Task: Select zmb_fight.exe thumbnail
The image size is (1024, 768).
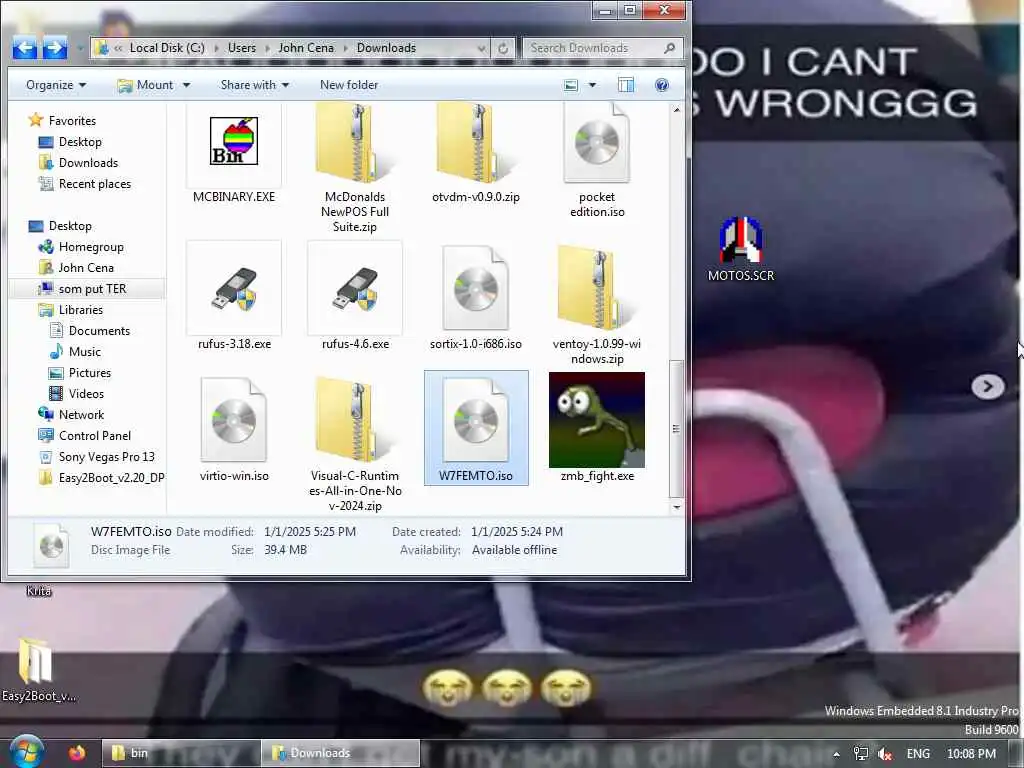Action: tap(597, 420)
